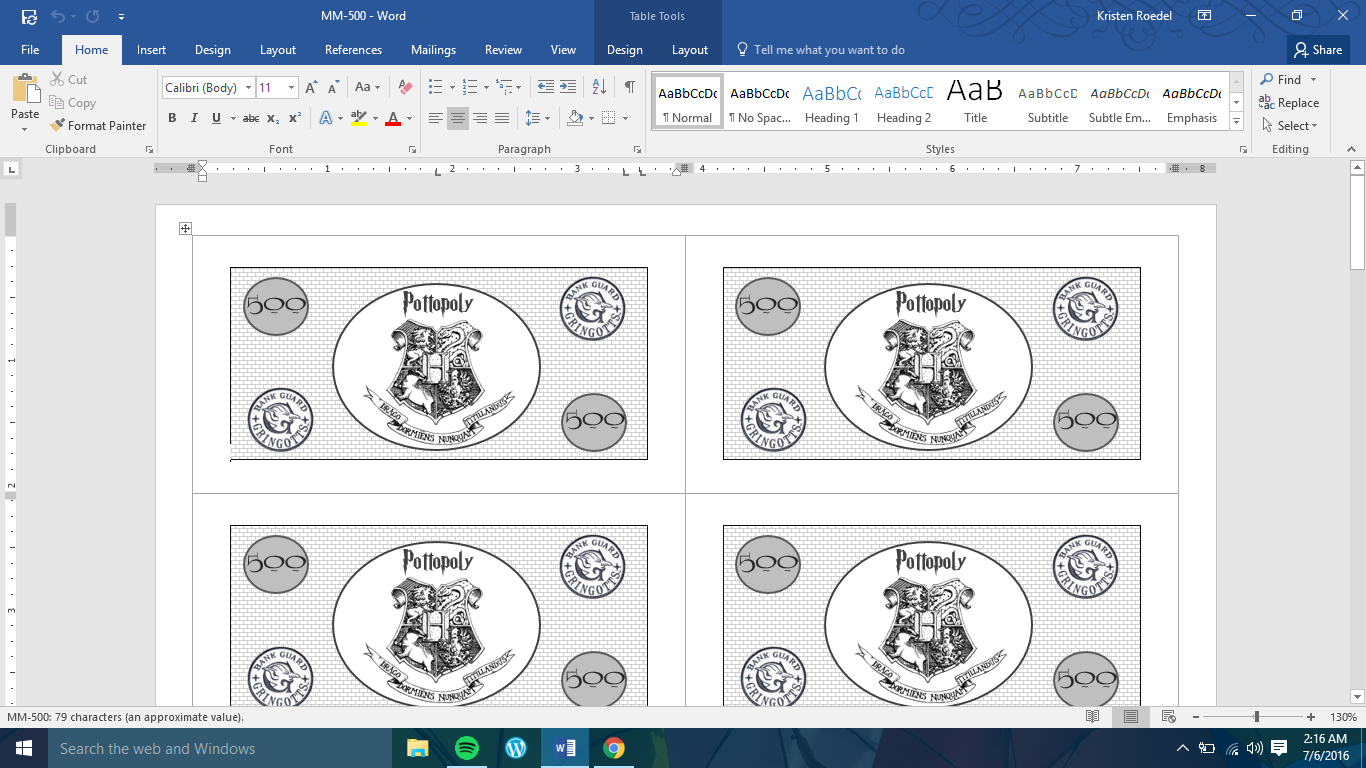Open Chrome from the taskbar

tap(614, 748)
